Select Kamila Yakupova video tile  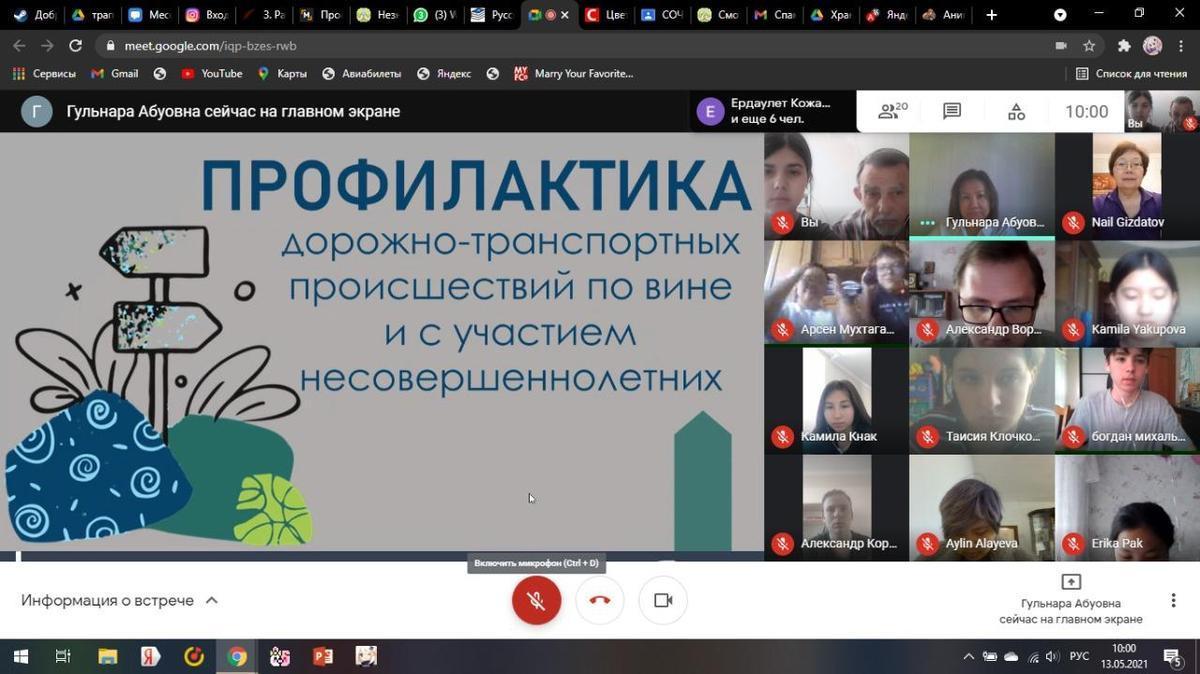point(1127,294)
